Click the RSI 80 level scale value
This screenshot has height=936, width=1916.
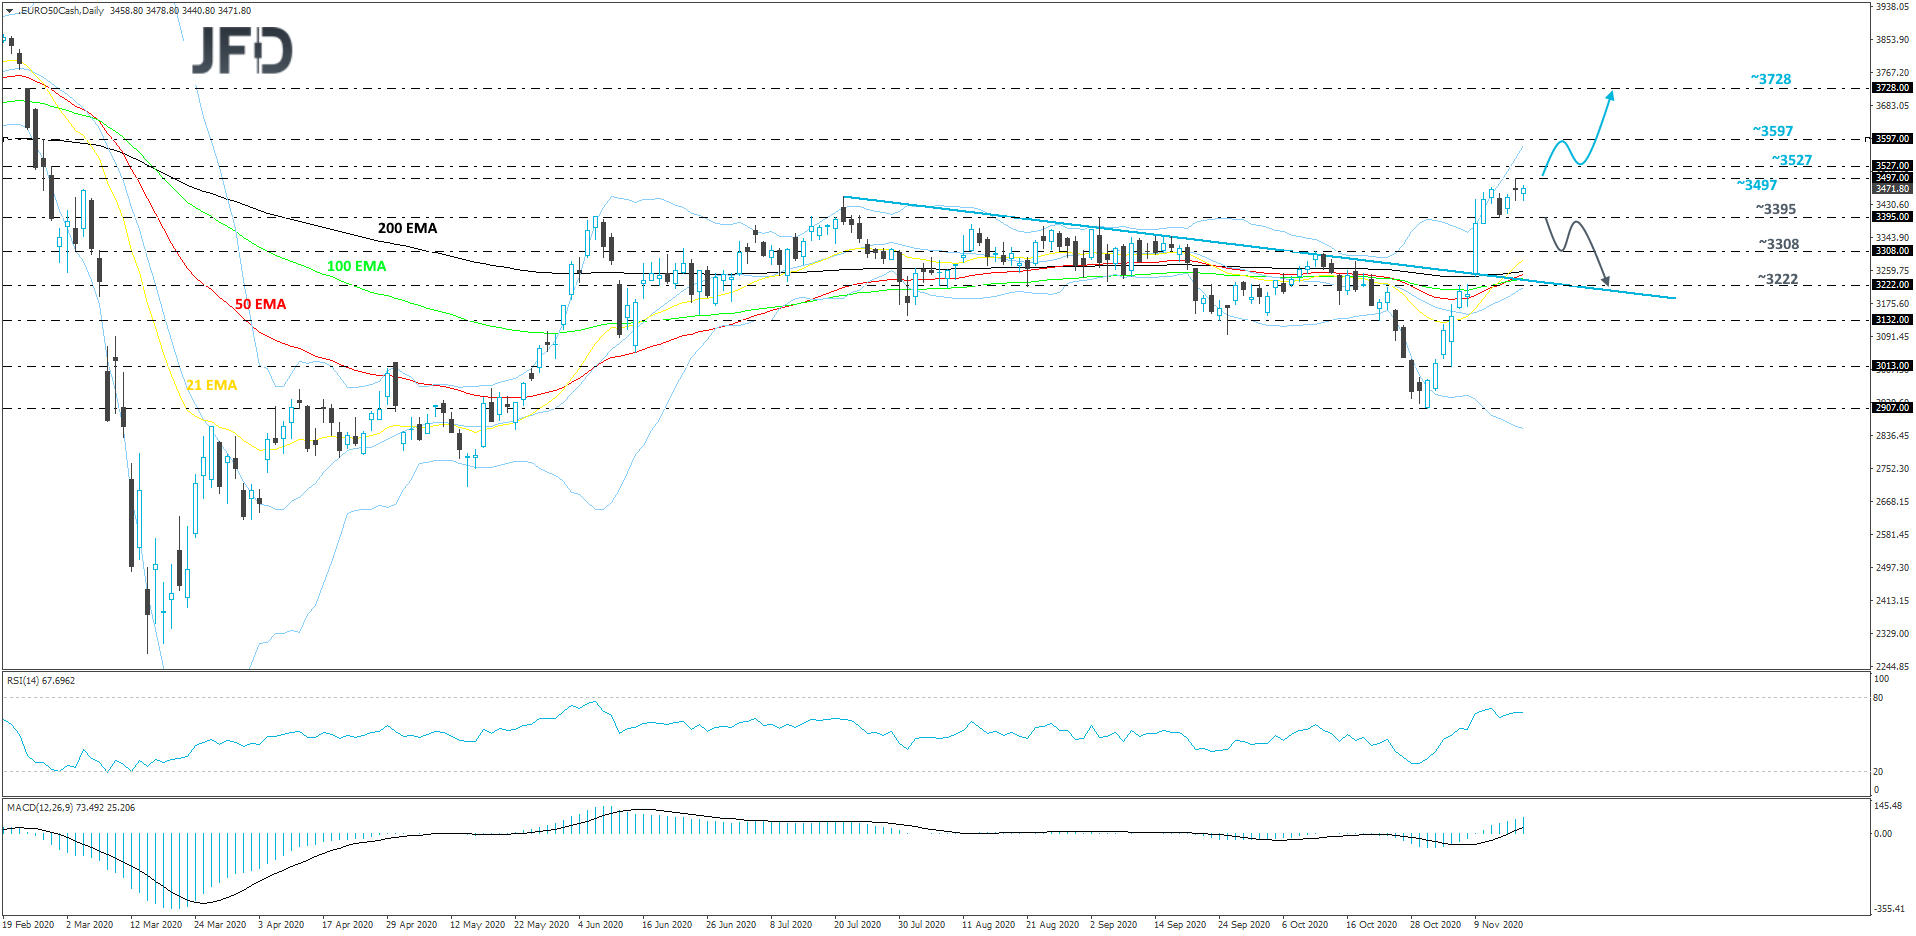[1878, 698]
